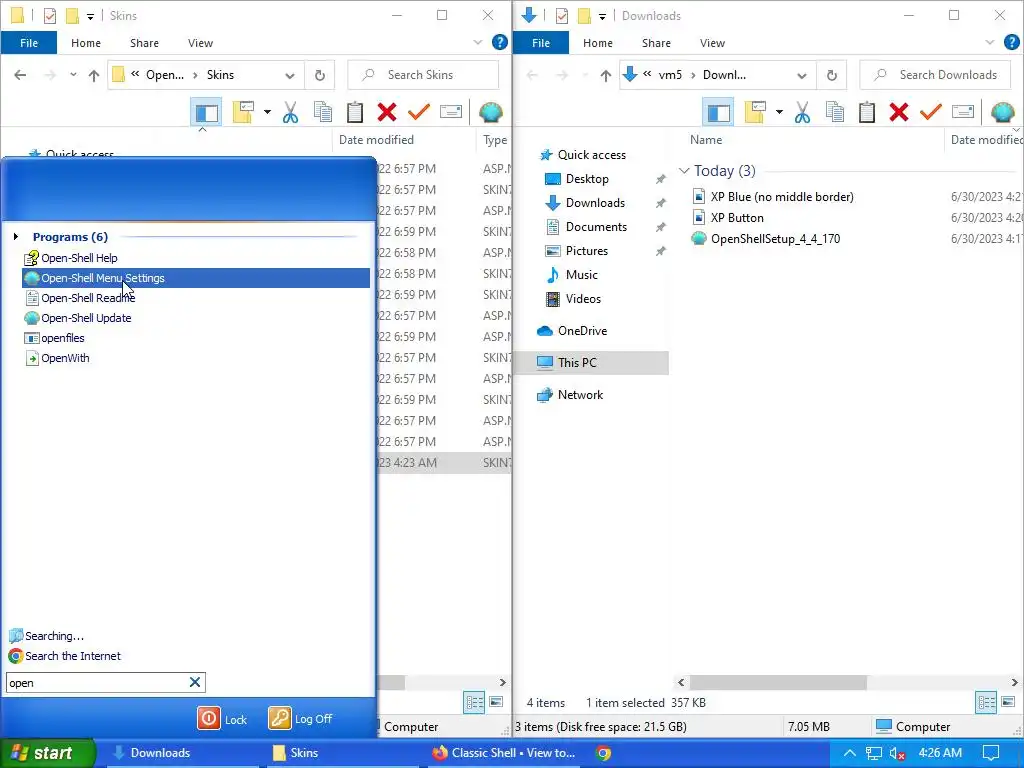The image size is (1024, 768).
Task: Click Properties checkmark in Downloads window
Action: coord(931,112)
